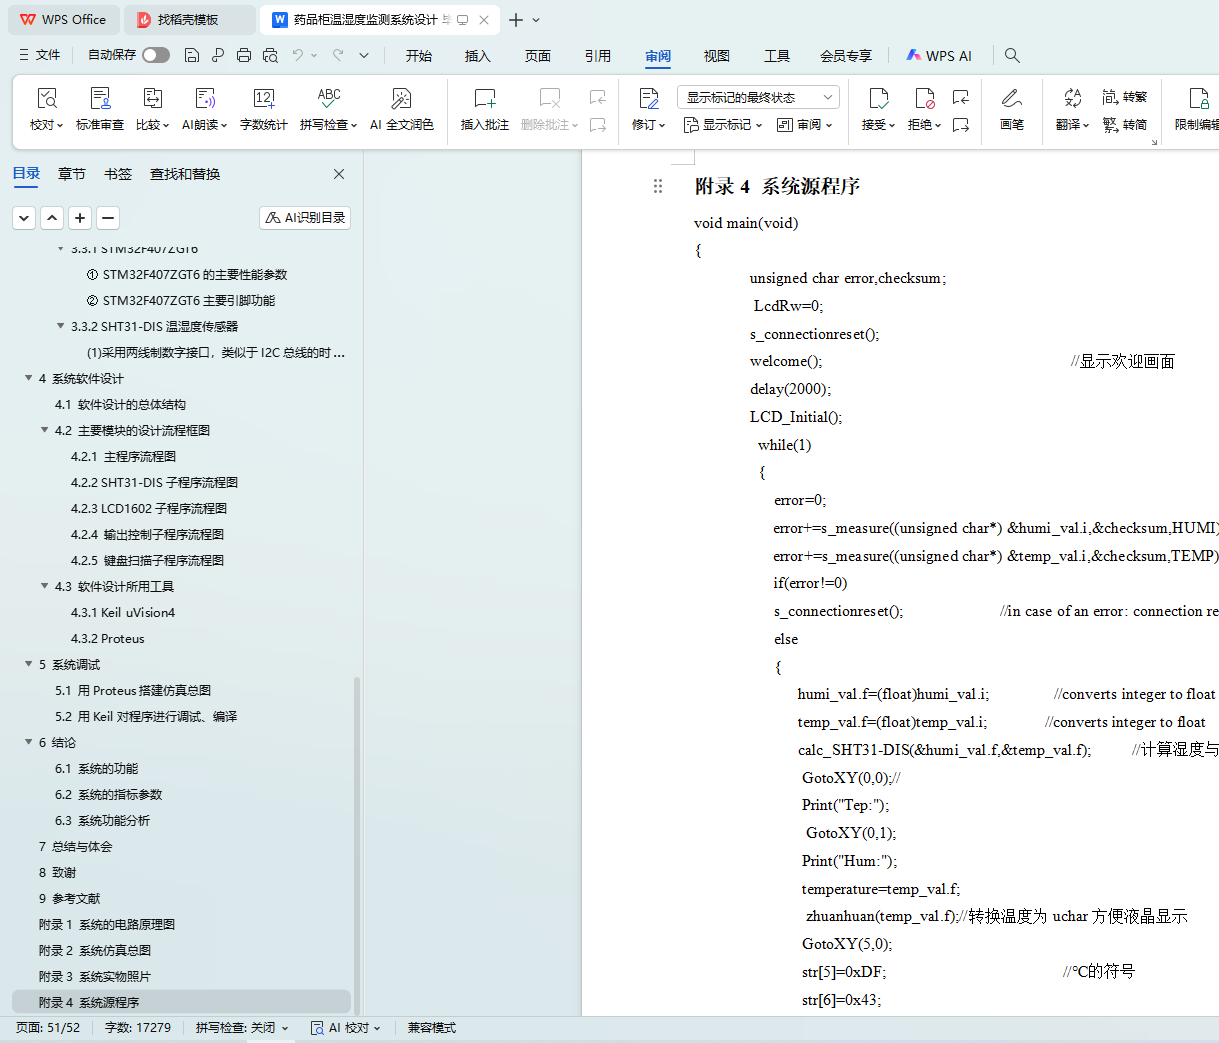This screenshot has width=1219, height=1043.
Task: Click the WPS AI button
Action: pos(939,56)
